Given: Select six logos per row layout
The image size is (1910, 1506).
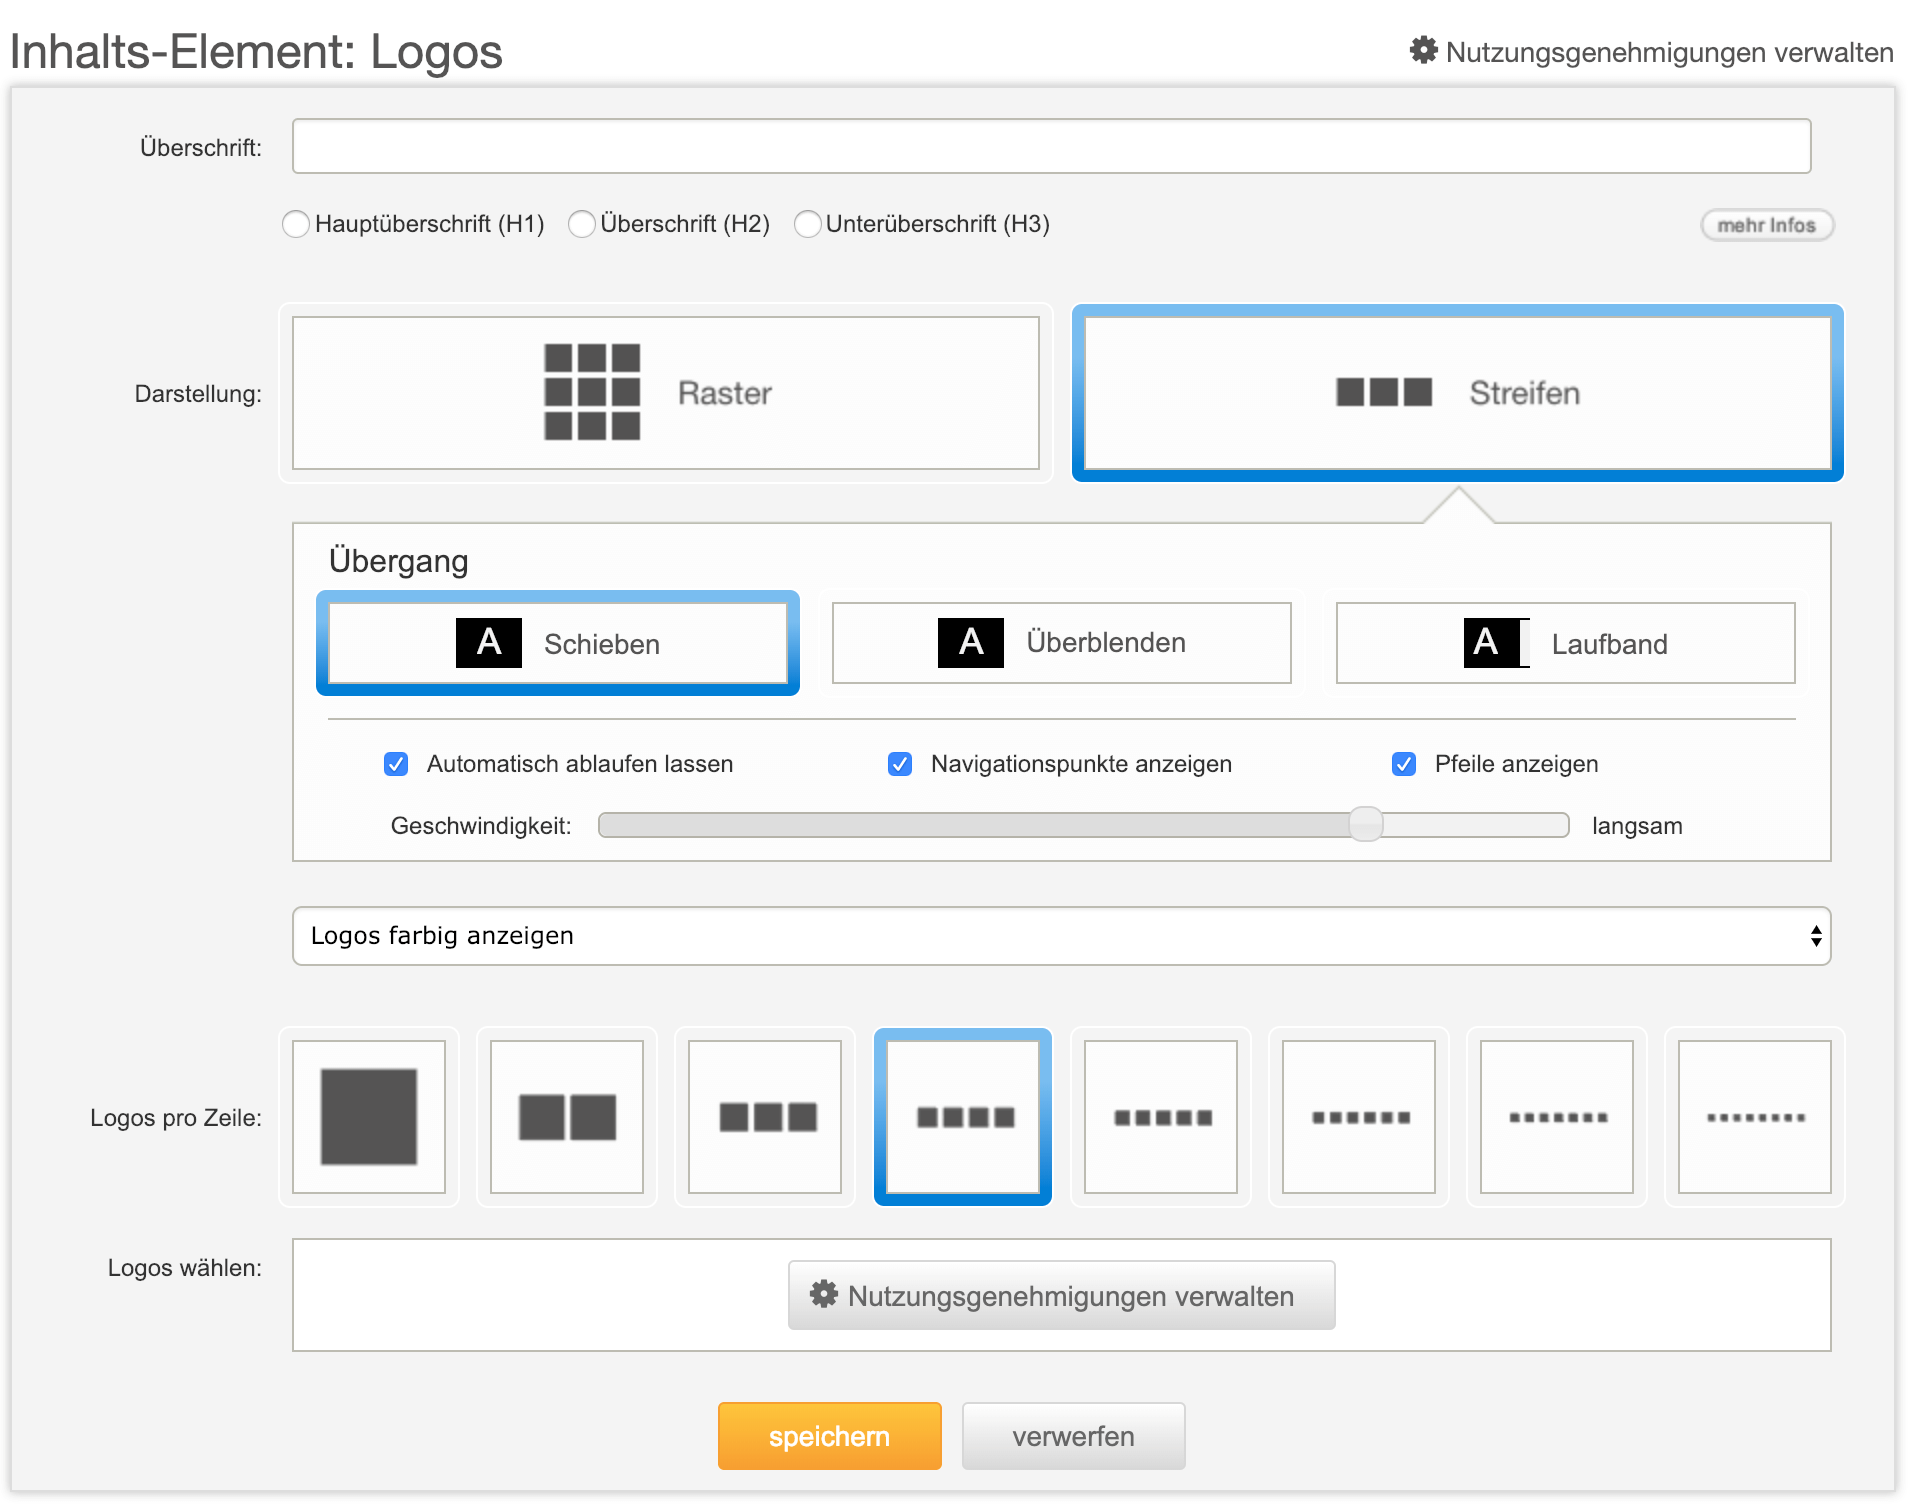Looking at the screenshot, I should 1359,1117.
